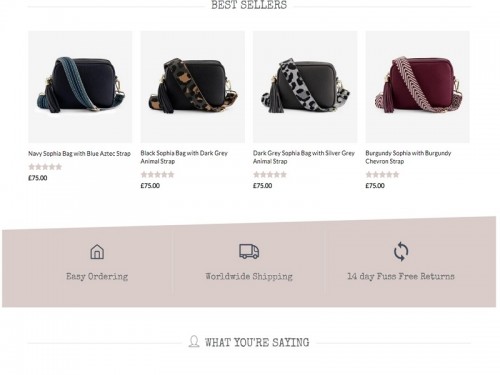Open Black Sophia Bag with animal strap image
Image resolution: width=500 pixels, height=375 pixels.
tap(192, 87)
